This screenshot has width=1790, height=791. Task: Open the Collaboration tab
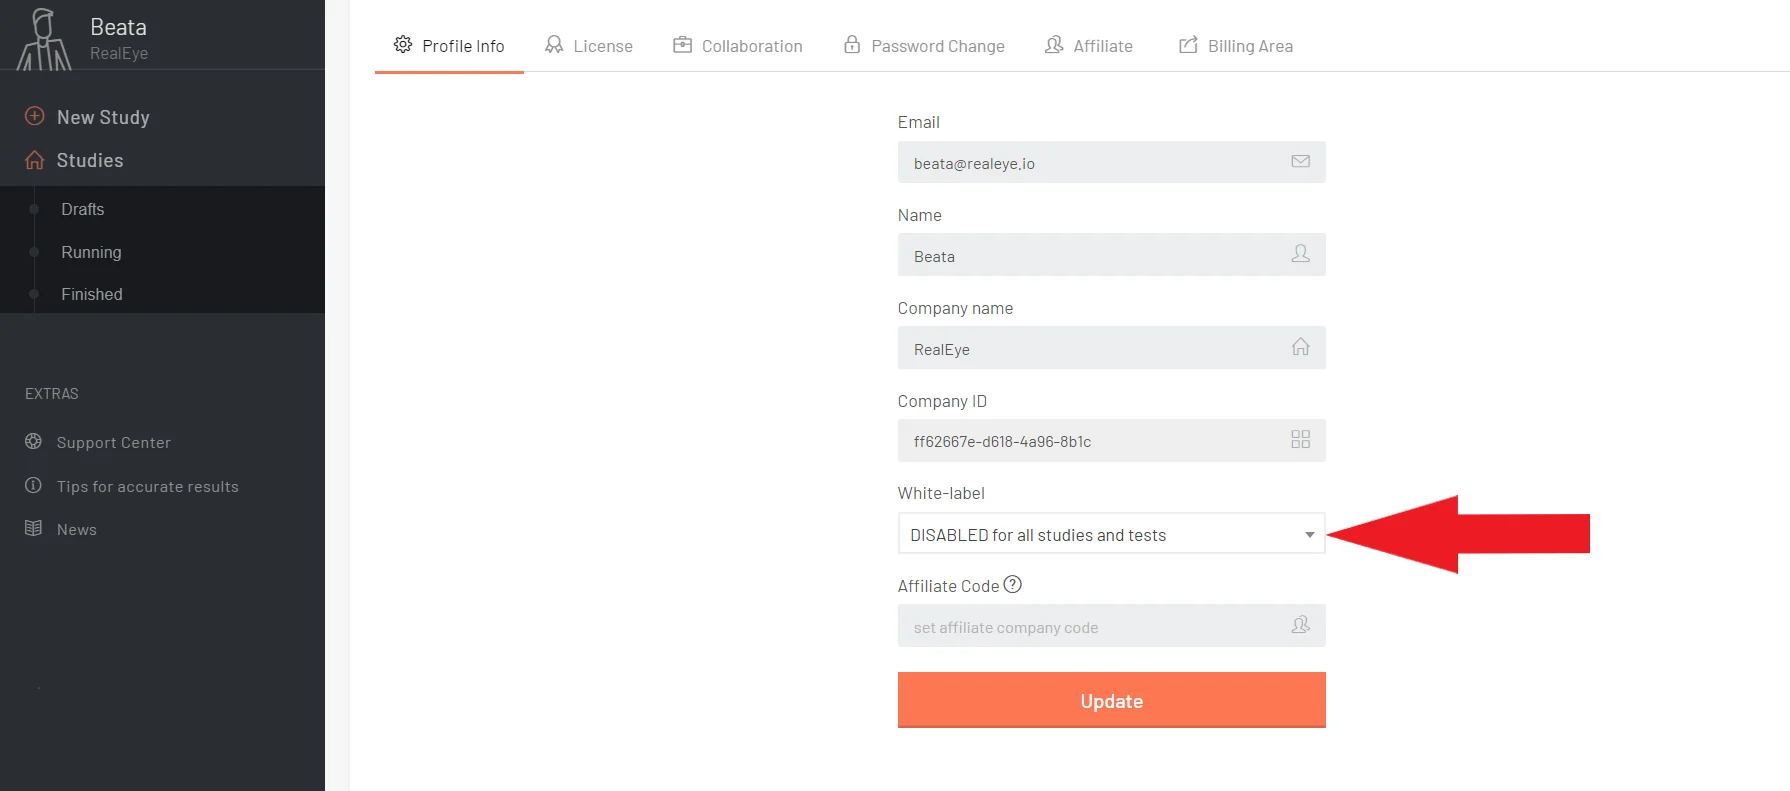tap(738, 46)
